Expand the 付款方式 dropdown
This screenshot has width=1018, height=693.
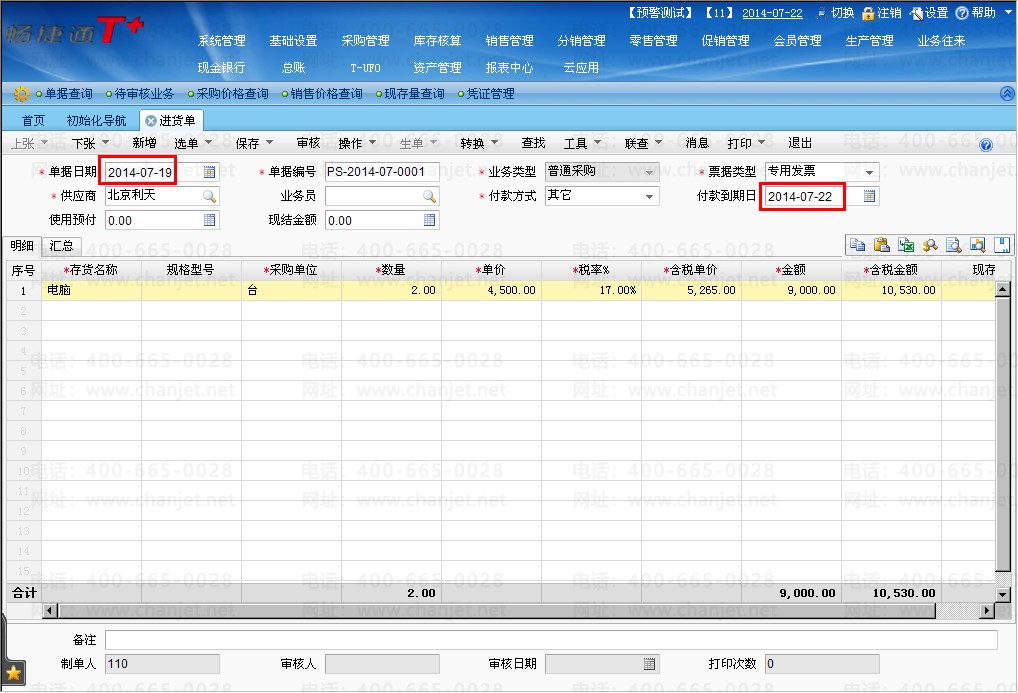coord(649,196)
